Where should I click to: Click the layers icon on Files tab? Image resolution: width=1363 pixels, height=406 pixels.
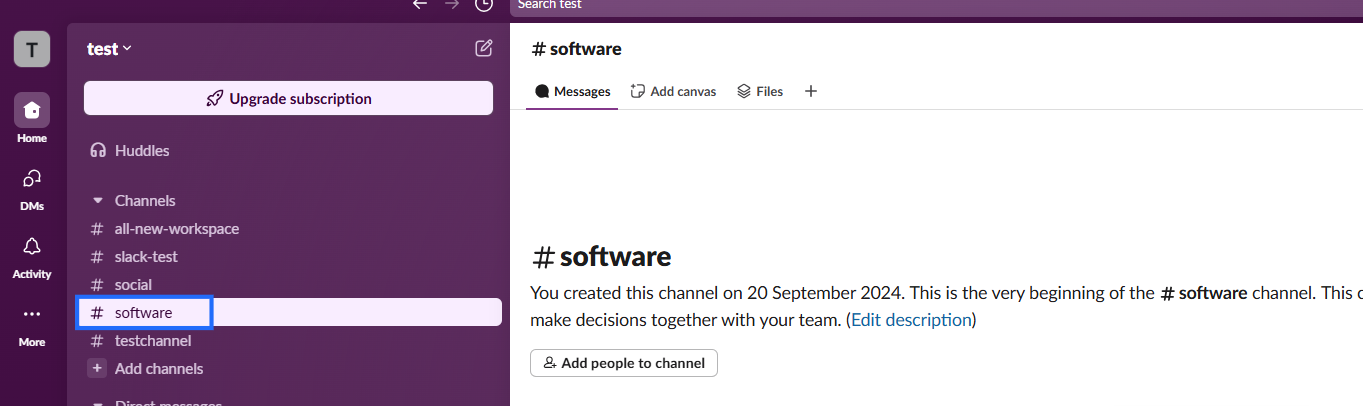pyautogui.click(x=744, y=91)
